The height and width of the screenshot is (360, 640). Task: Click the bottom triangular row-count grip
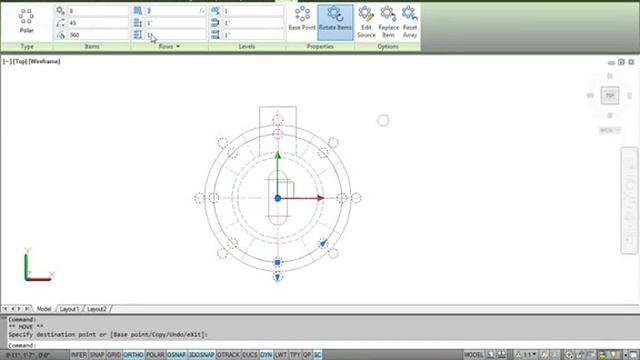[x=278, y=277]
